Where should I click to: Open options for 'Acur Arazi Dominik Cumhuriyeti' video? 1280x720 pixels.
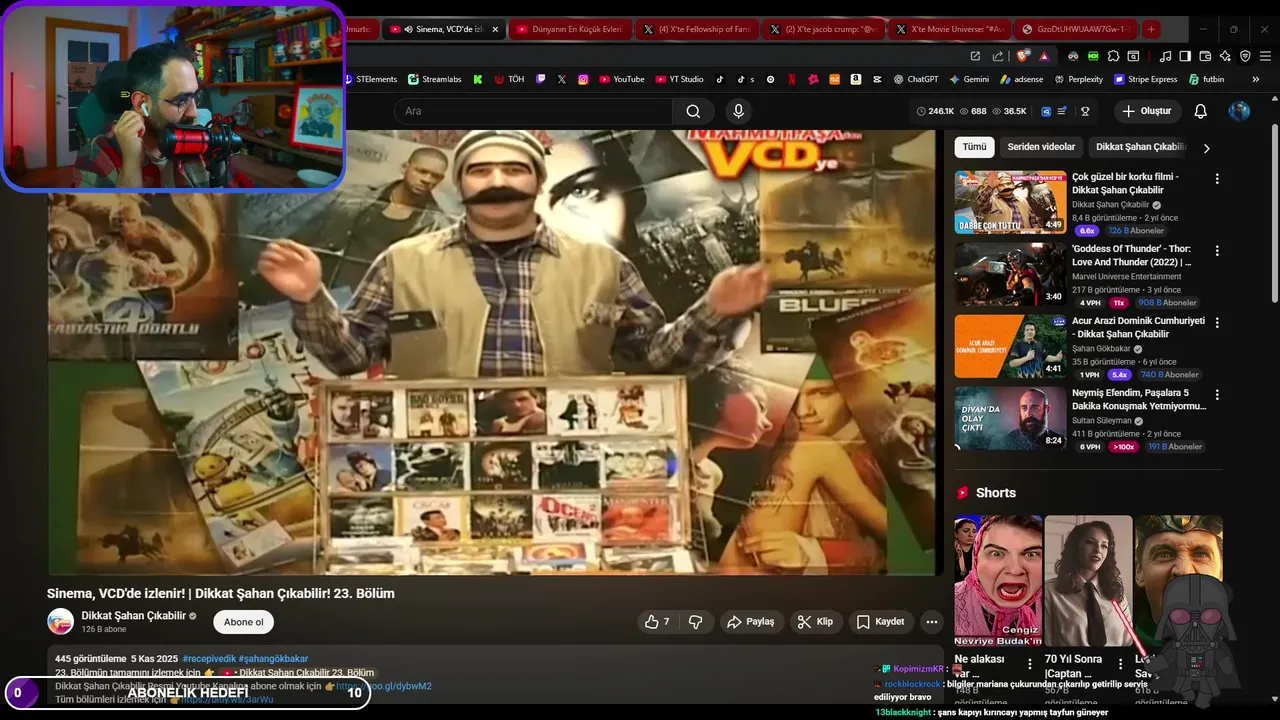[1217, 323]
